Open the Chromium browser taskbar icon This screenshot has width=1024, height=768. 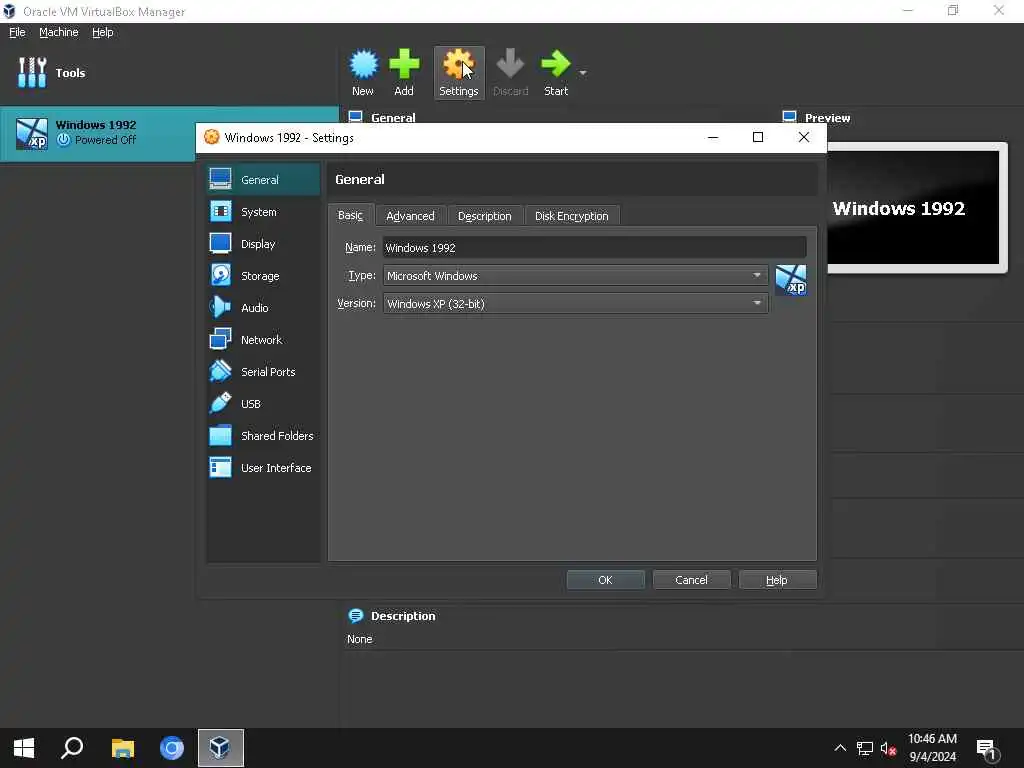point(172,748)
